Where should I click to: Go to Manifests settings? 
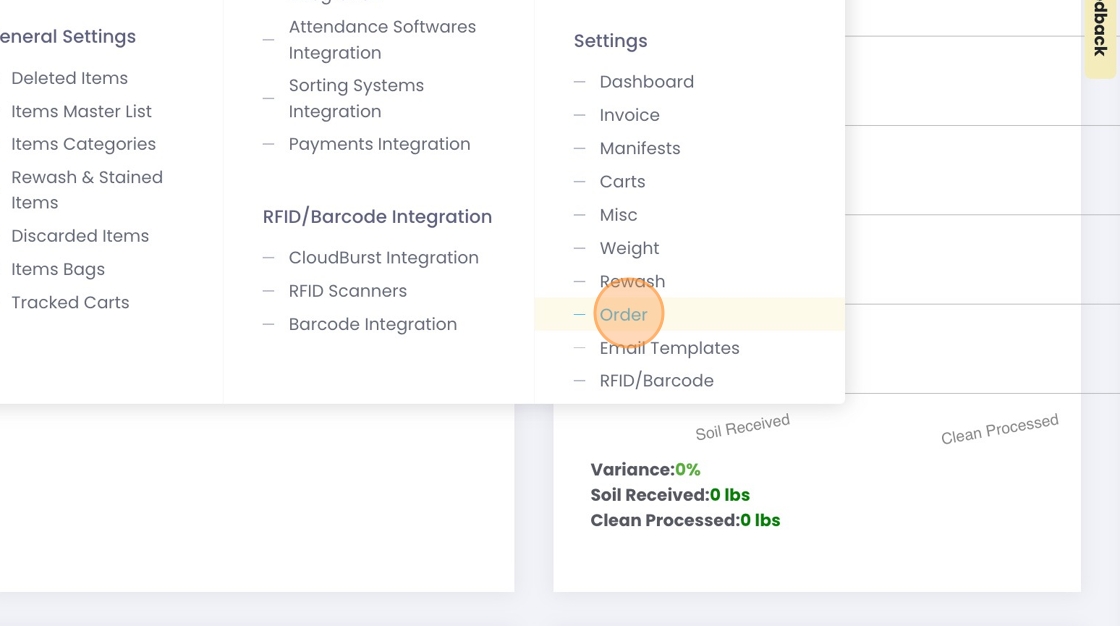pyautogui.click(x=639, y=148)
